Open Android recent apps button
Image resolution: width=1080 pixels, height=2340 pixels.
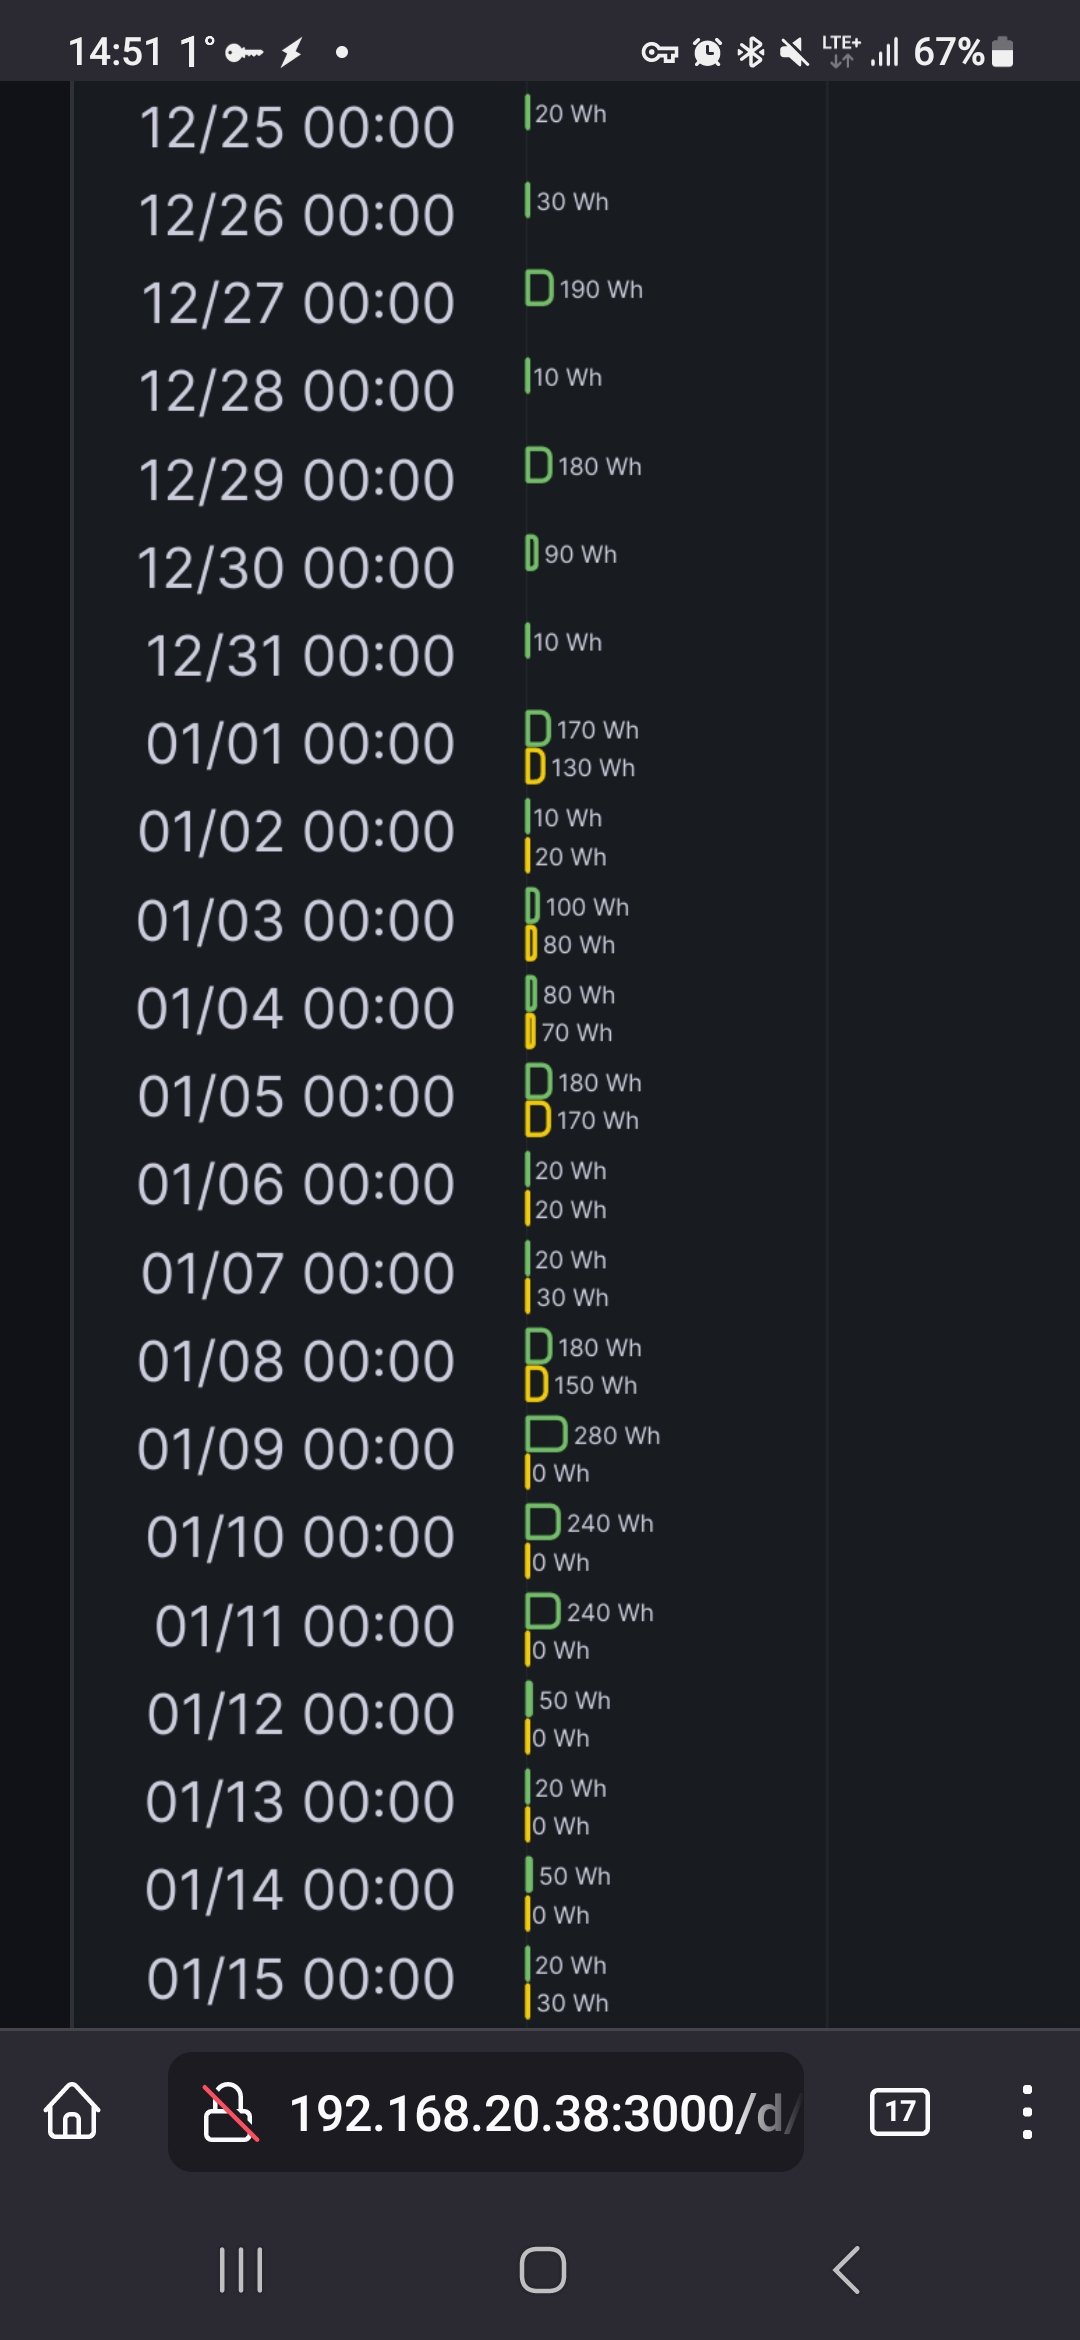tap(241, 2269)
